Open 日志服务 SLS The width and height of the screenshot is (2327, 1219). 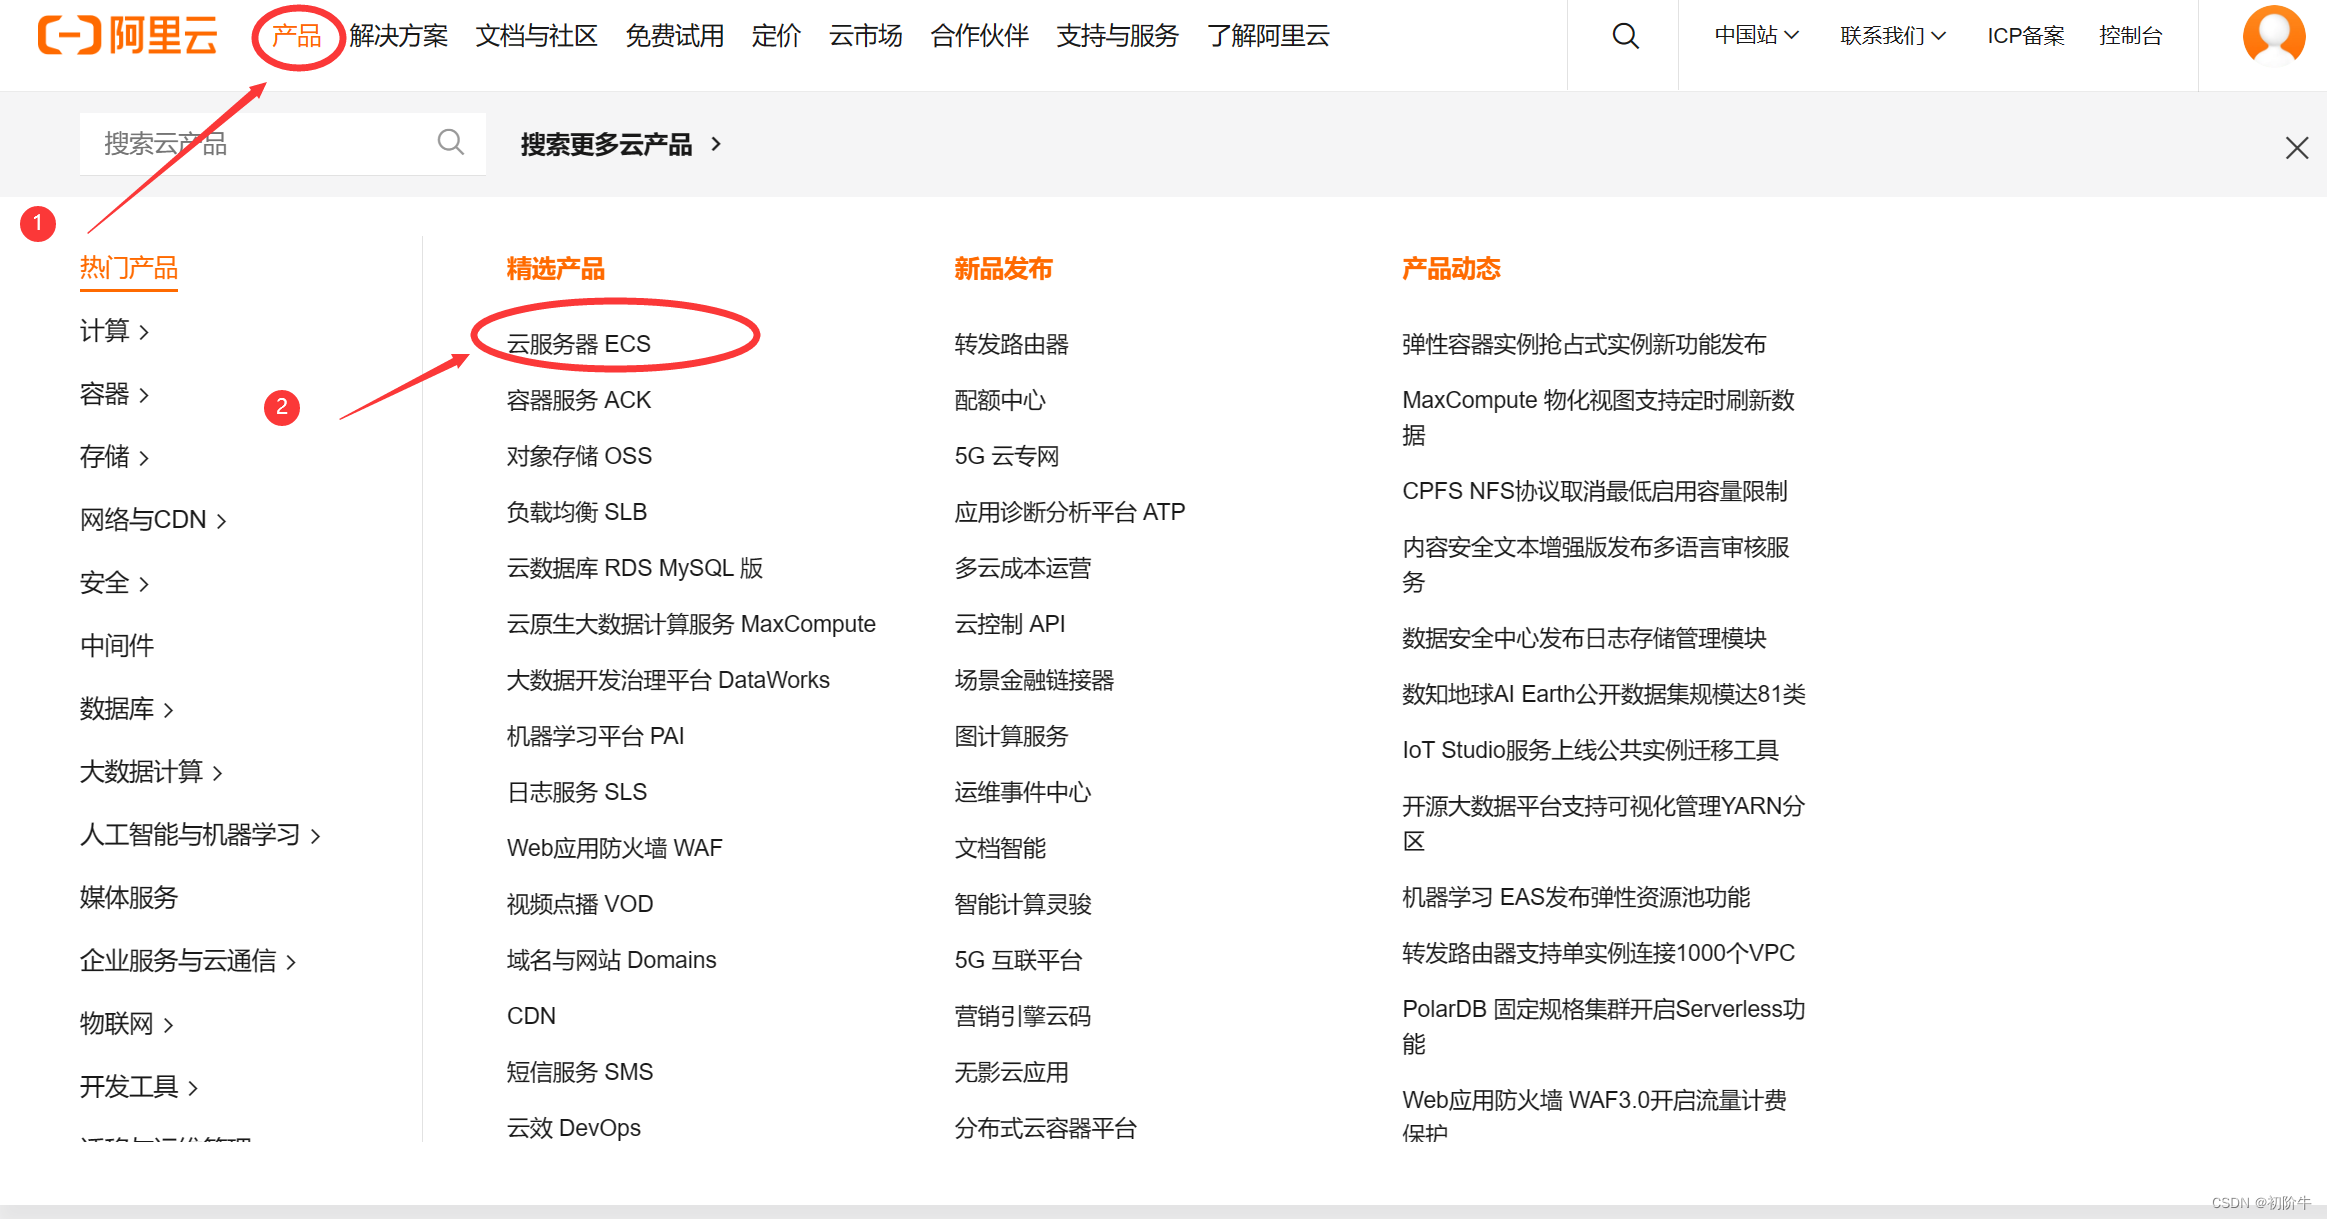[577, 792]
